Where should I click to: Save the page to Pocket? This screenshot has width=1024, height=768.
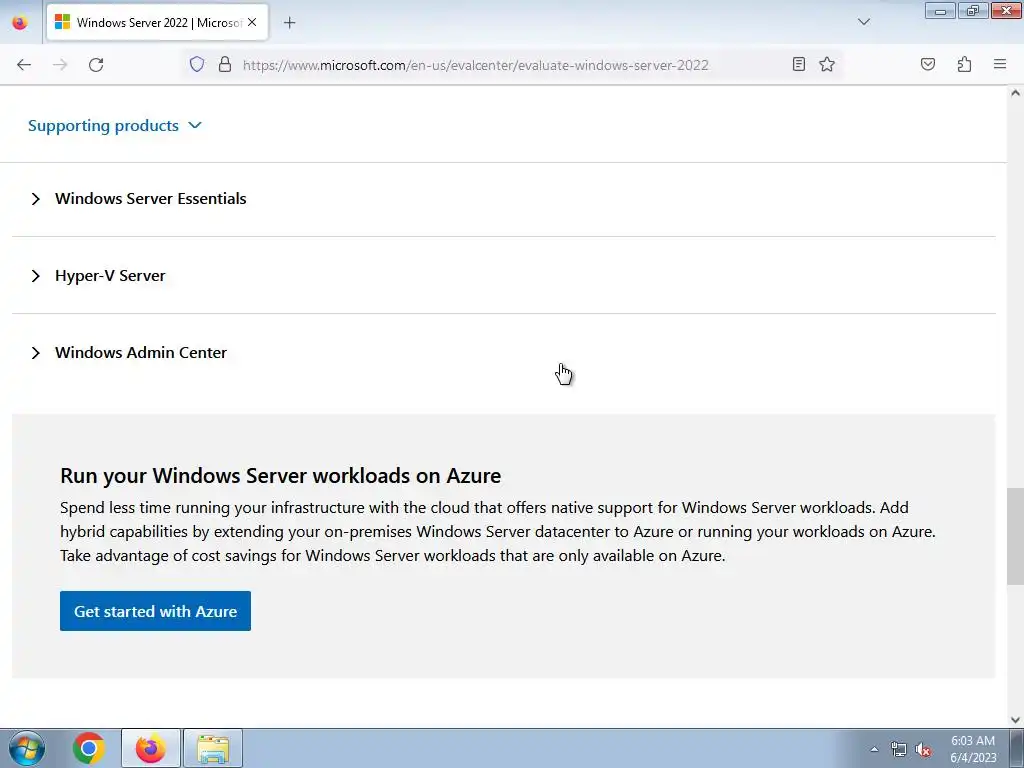928,64
